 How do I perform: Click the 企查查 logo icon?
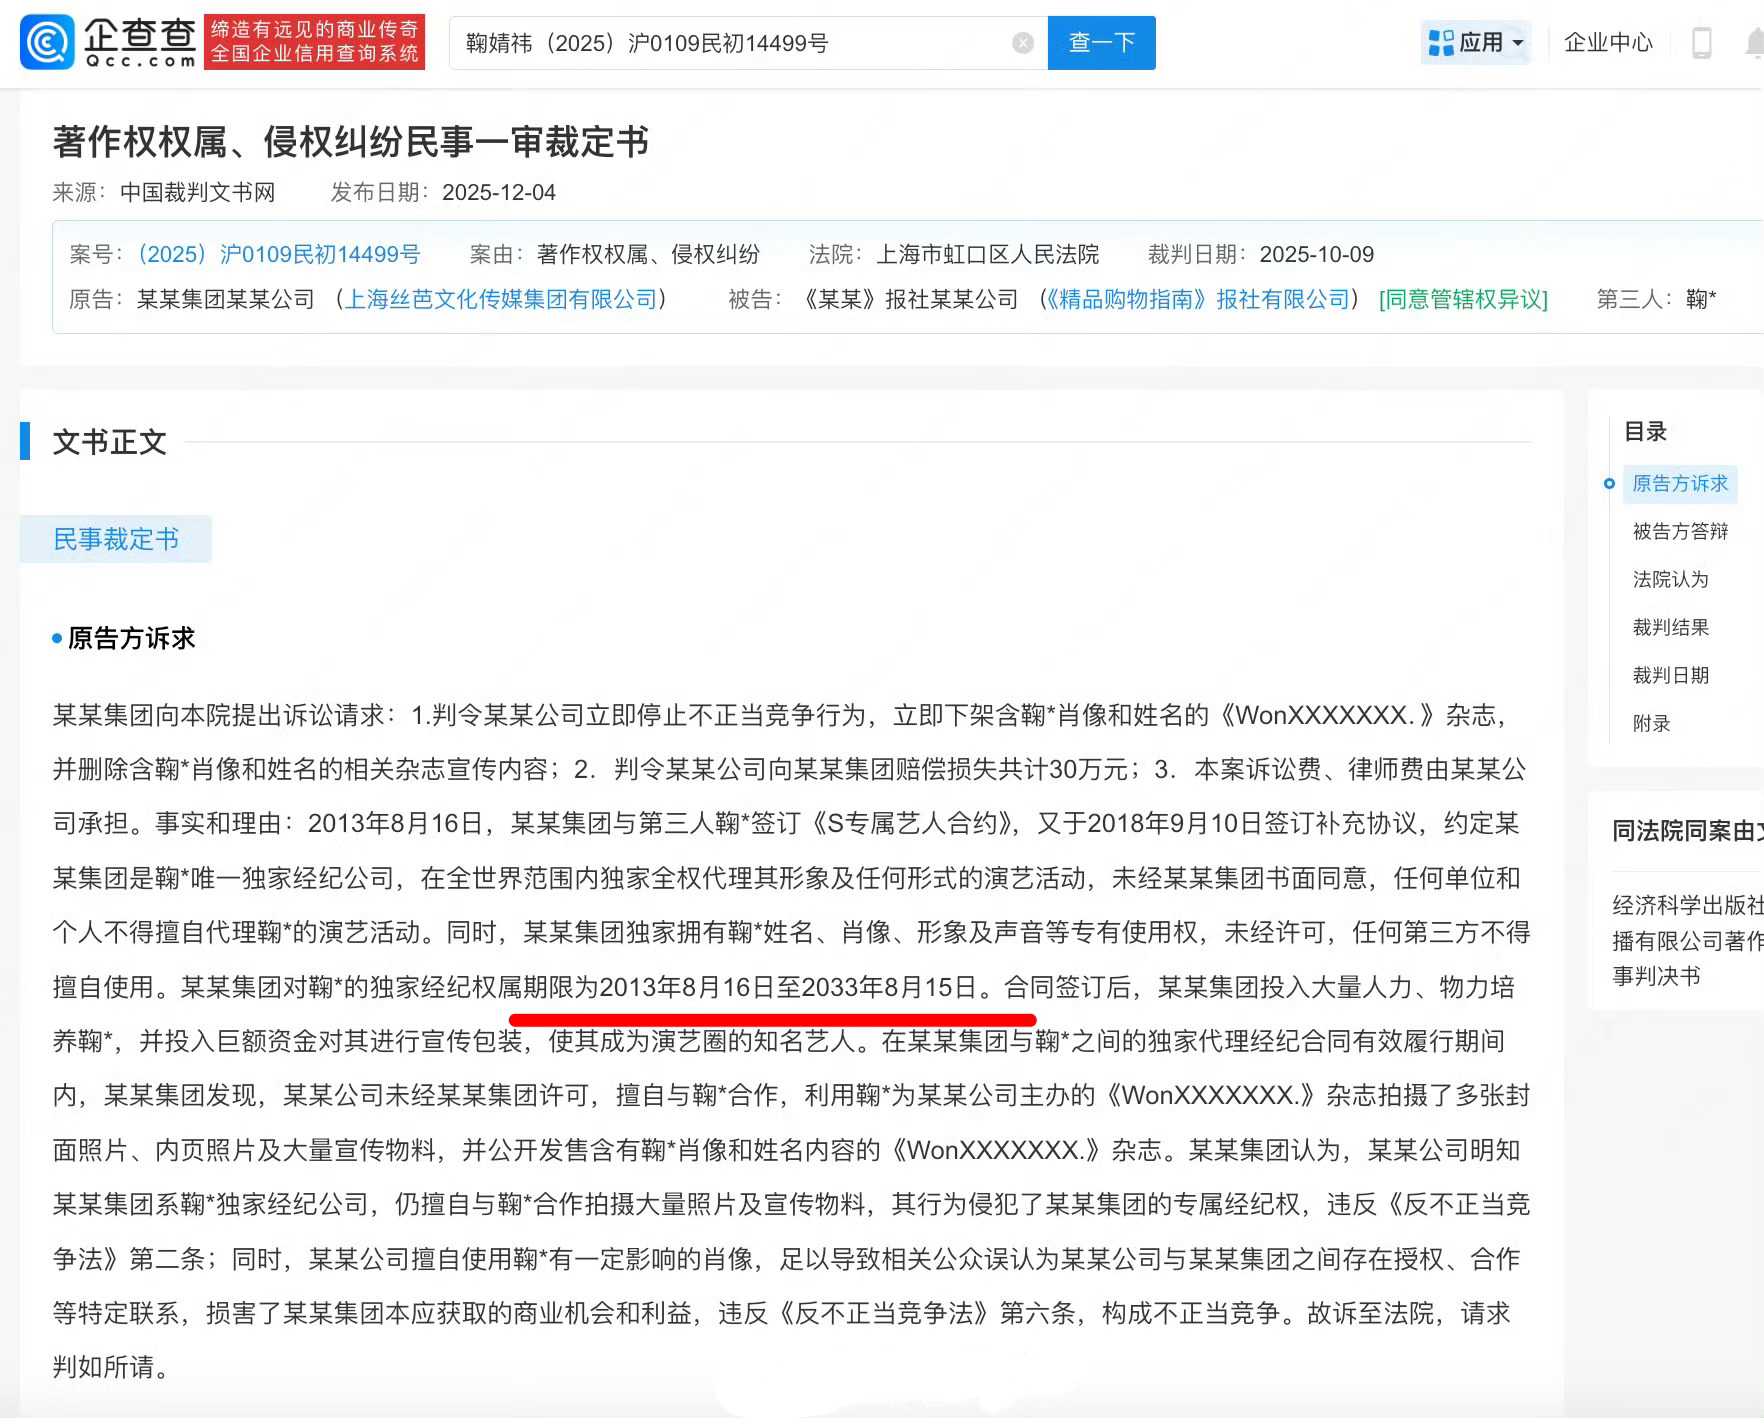(49, 42)
